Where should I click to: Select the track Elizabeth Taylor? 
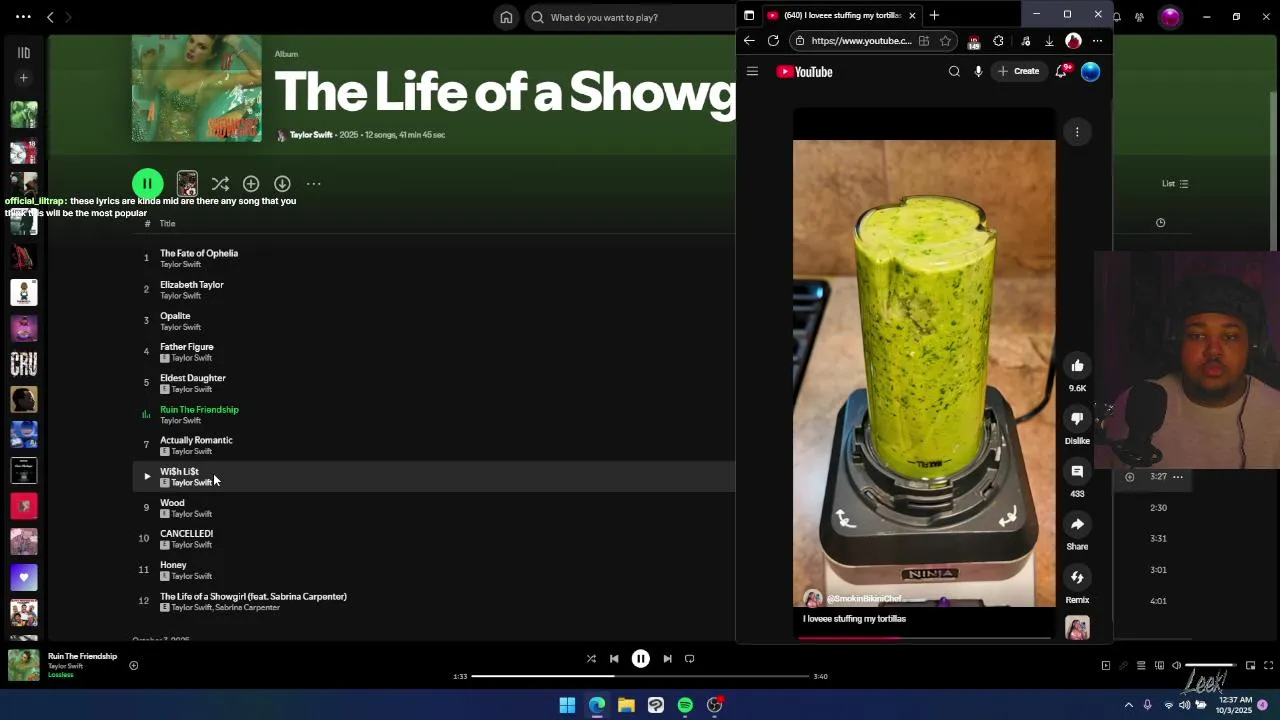pos(192,284)
